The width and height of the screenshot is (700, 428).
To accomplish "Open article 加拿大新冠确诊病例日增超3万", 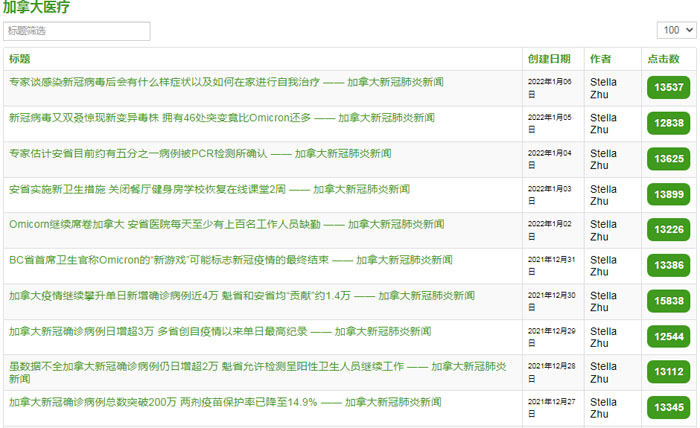I will click(x=209, y=331).
